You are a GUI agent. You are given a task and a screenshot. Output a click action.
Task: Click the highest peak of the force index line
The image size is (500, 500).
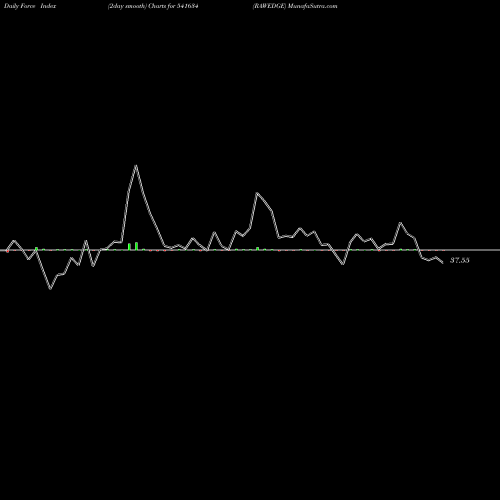tap(136, 166)
